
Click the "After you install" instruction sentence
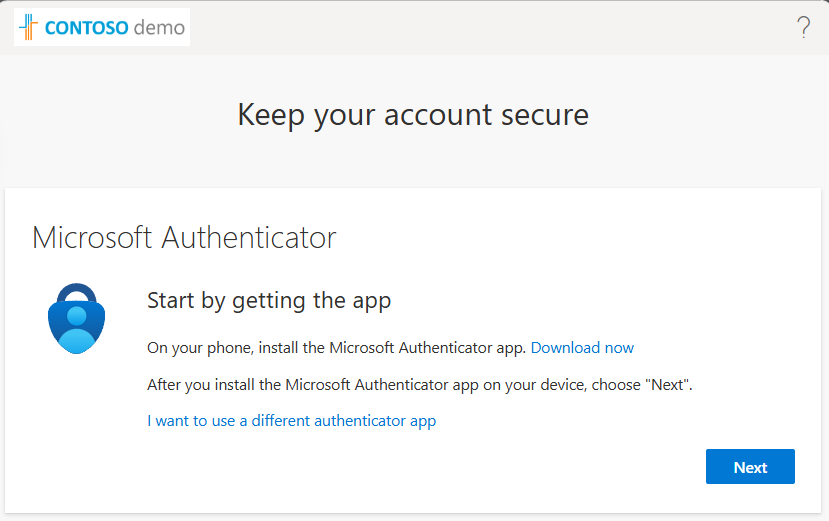420,385
